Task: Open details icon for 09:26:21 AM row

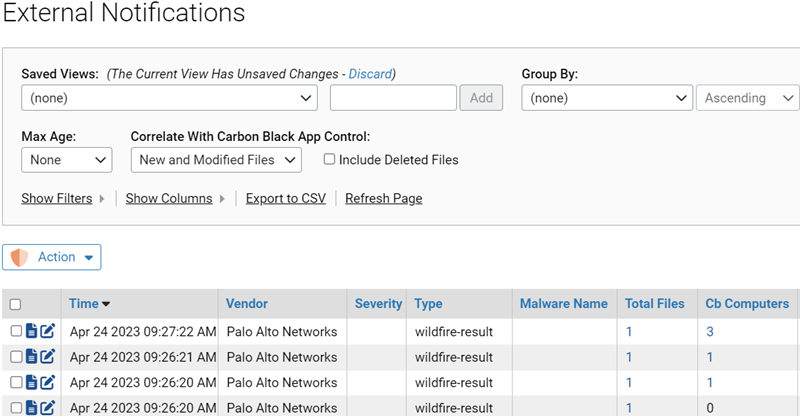Action: (32, 356)
